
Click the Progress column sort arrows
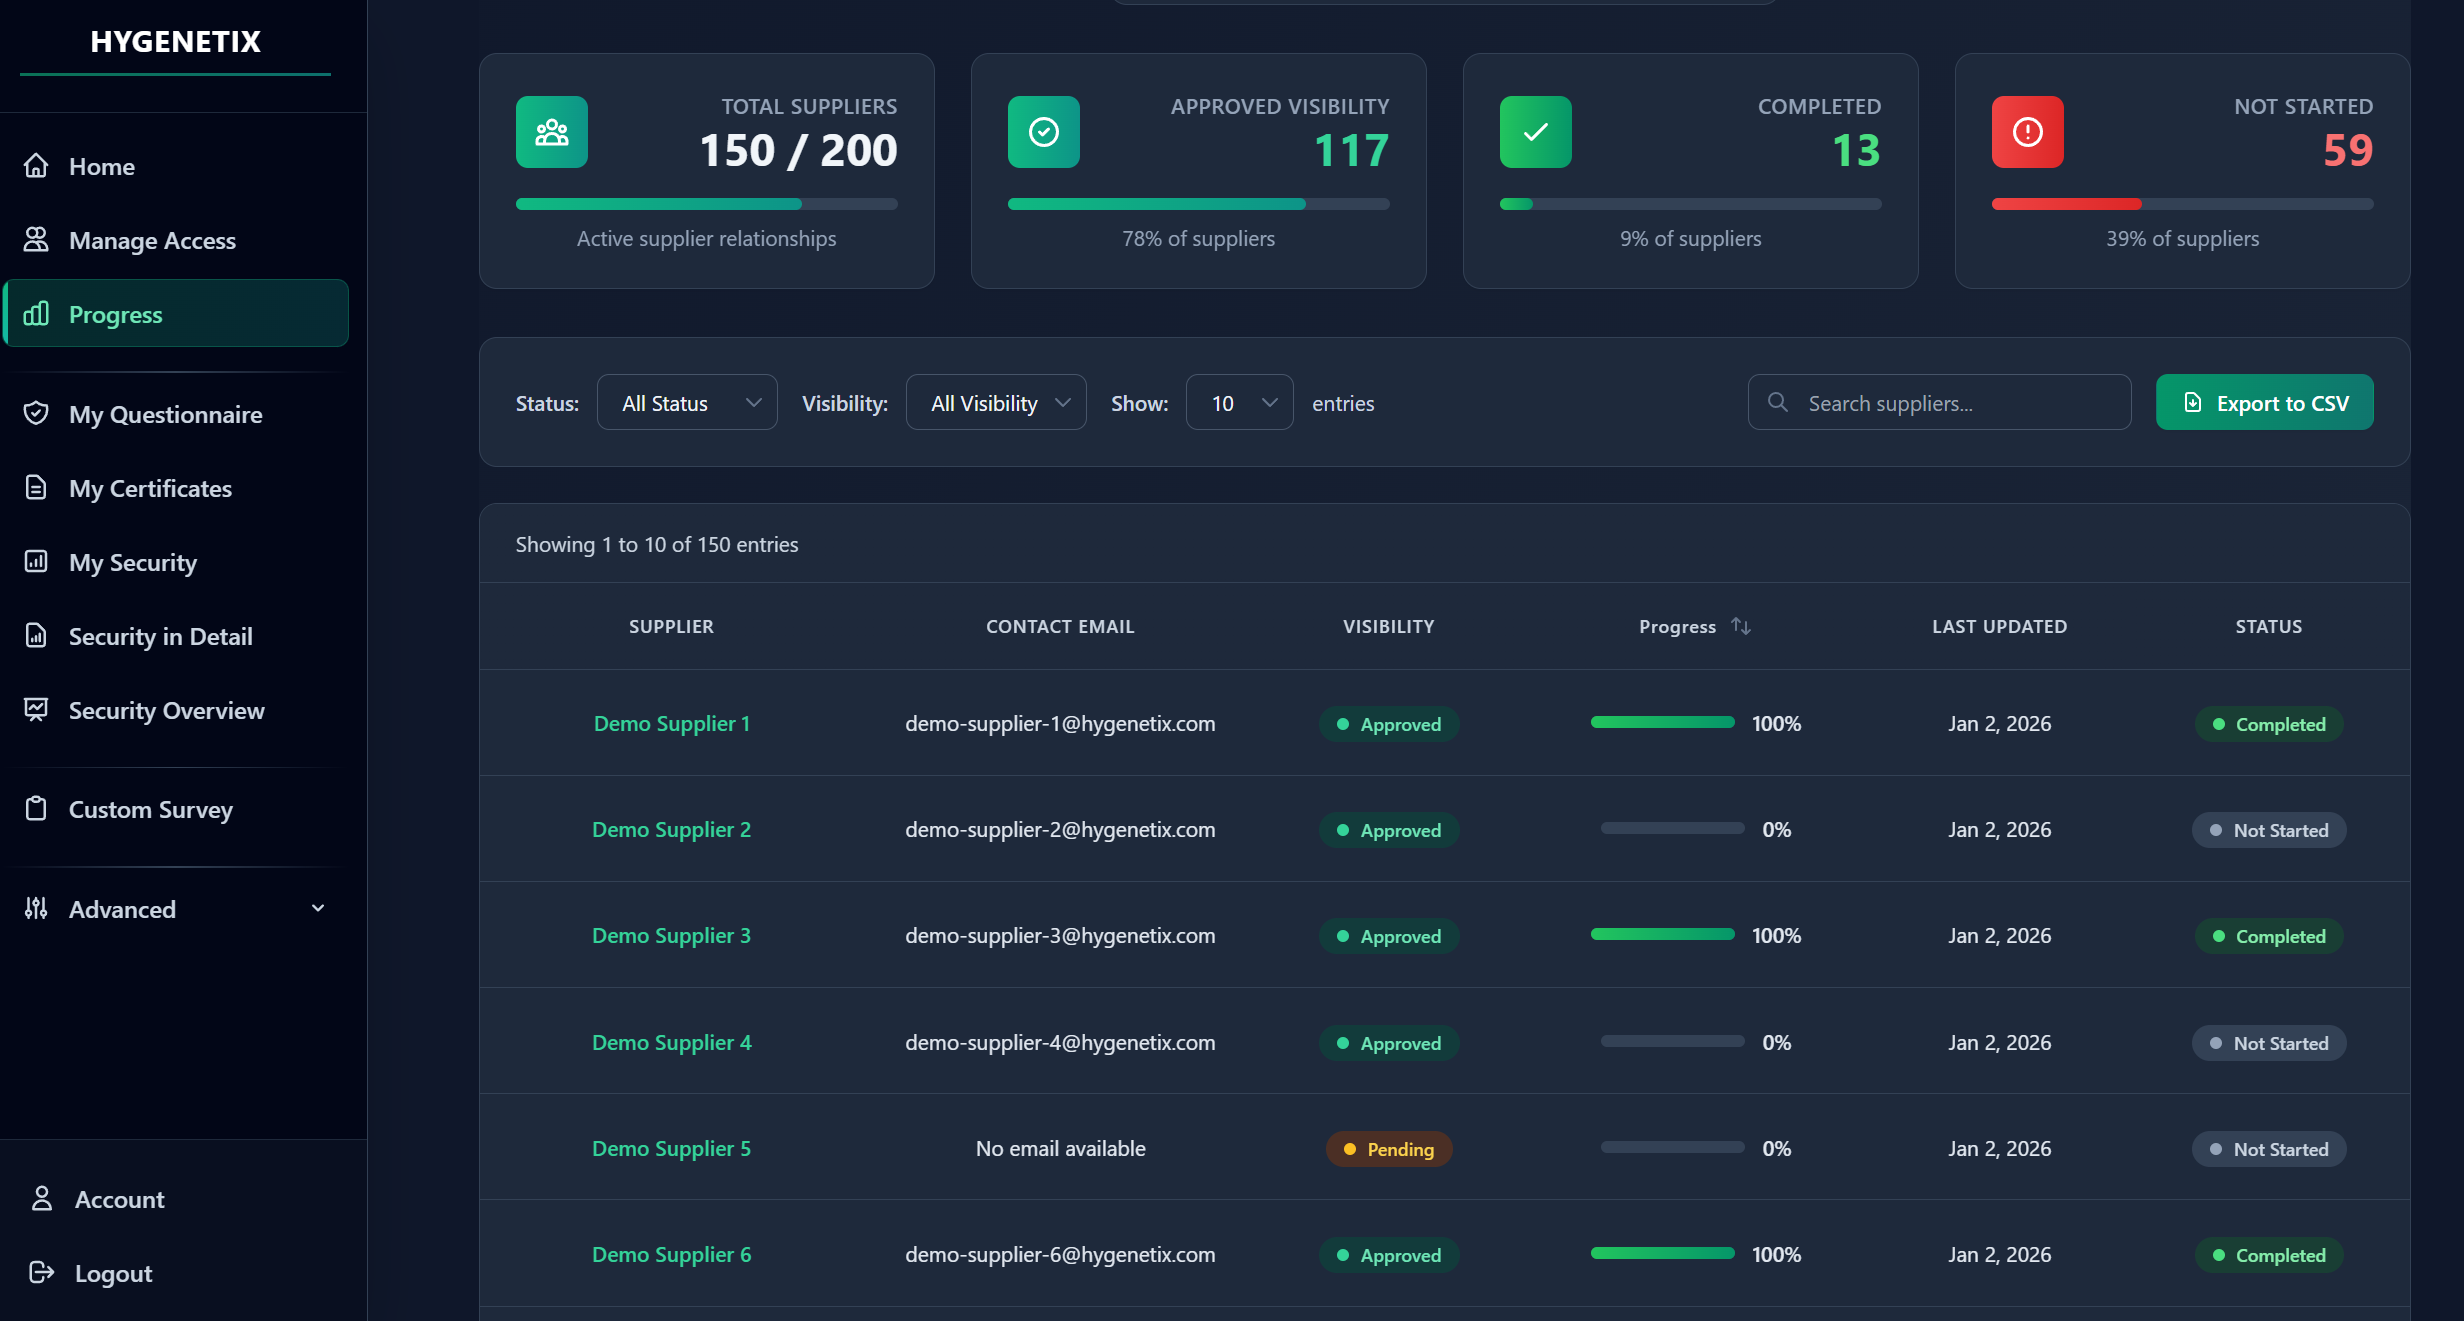[1743, 626]
